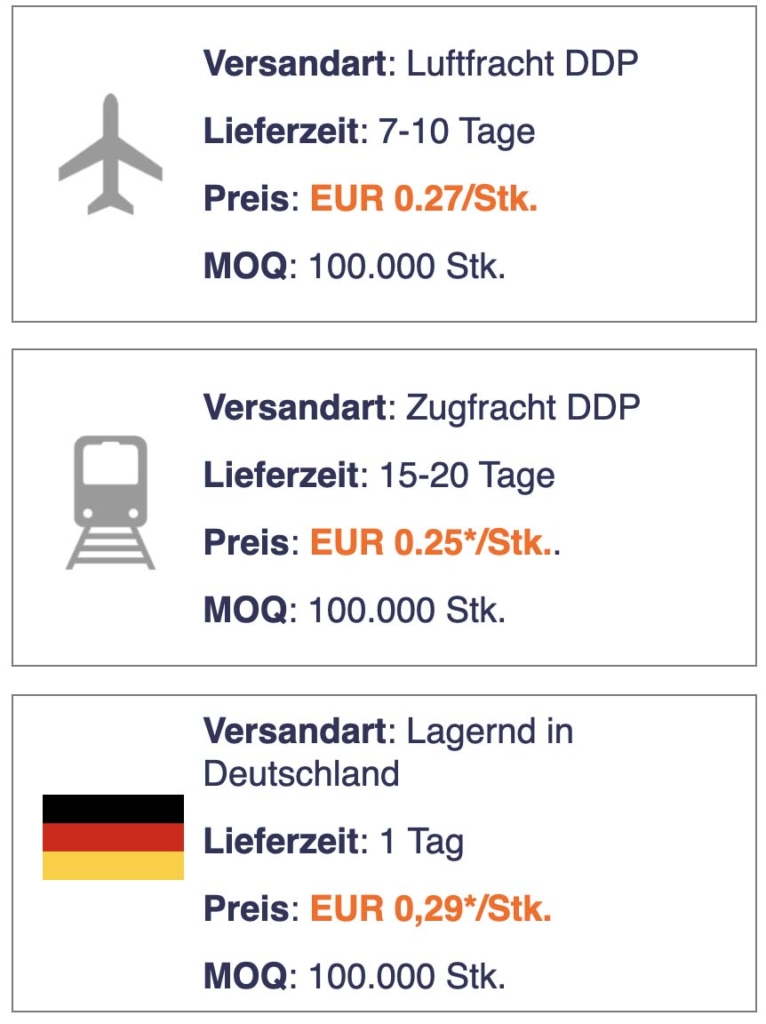Click the EUR 0.27/Stk. price
Screen dimensions: 766x1024
click(424, 198)
